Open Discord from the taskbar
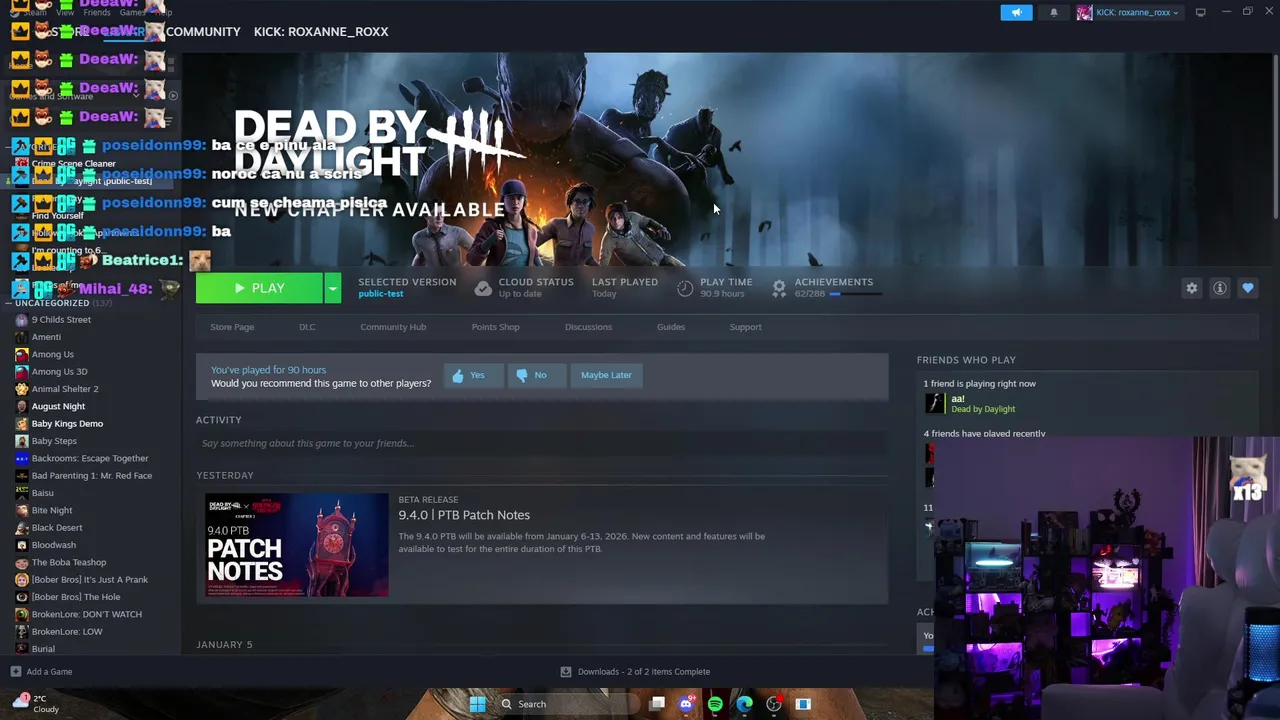This screenshot has height=720, width=1280. tap(686, 704)
